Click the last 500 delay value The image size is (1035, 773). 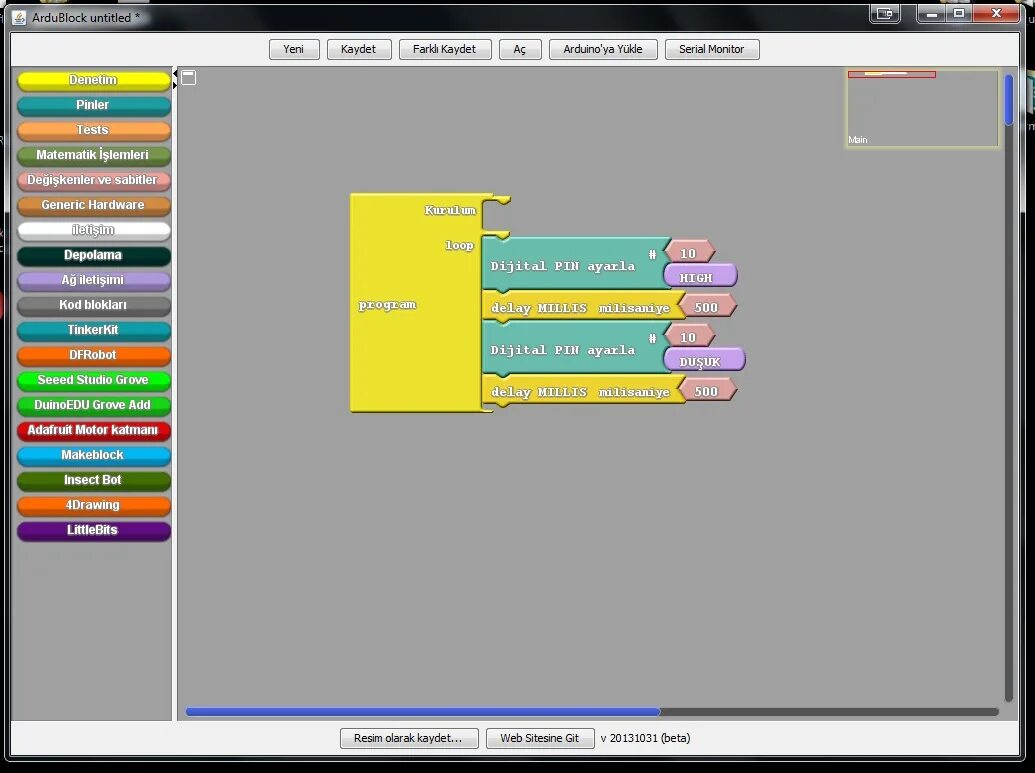pos(707,391)
